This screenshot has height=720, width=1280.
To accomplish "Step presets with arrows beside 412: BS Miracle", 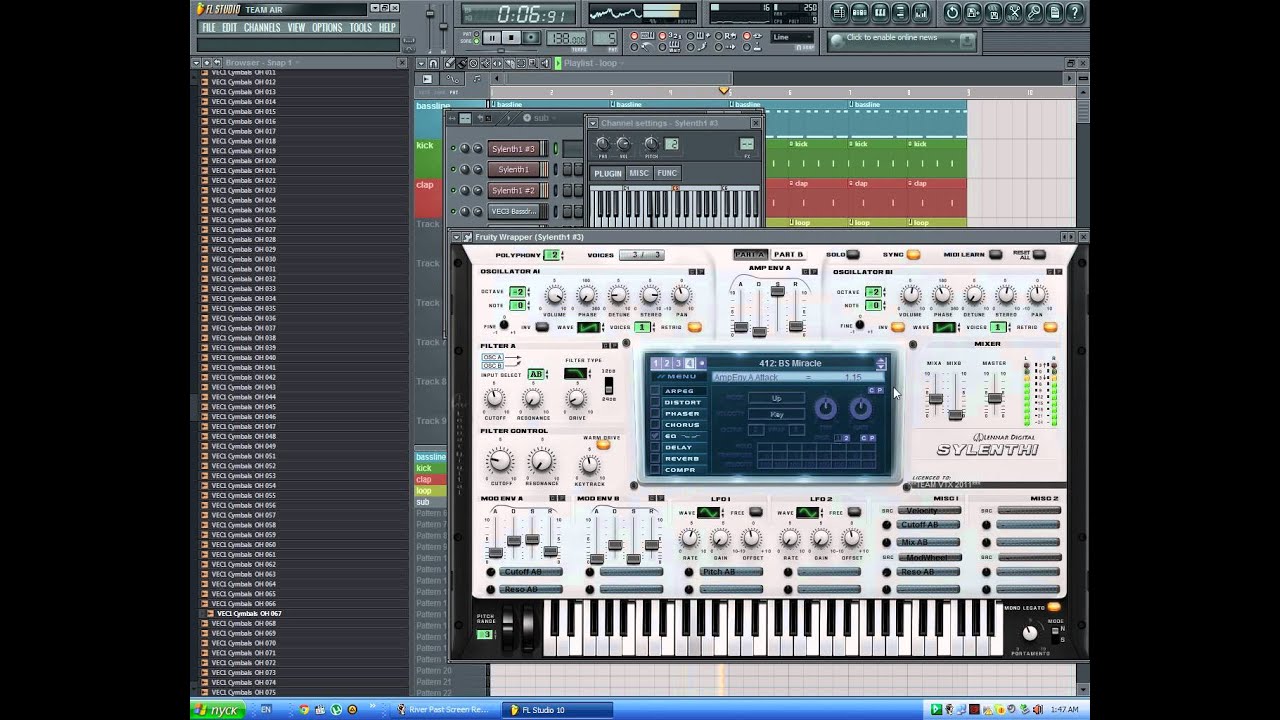I will tap(881, 363).
